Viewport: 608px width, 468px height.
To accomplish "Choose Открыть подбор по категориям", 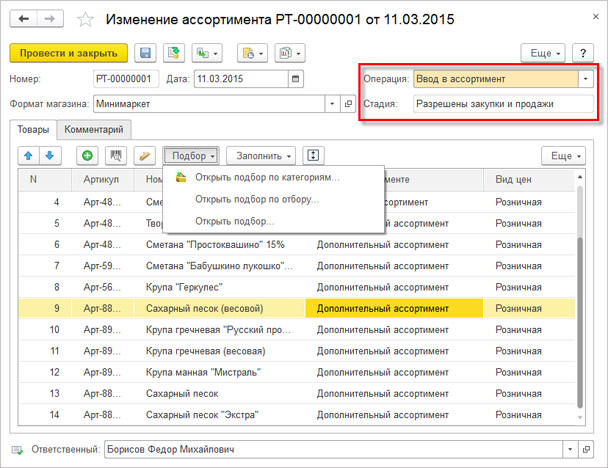I will 273,178.
